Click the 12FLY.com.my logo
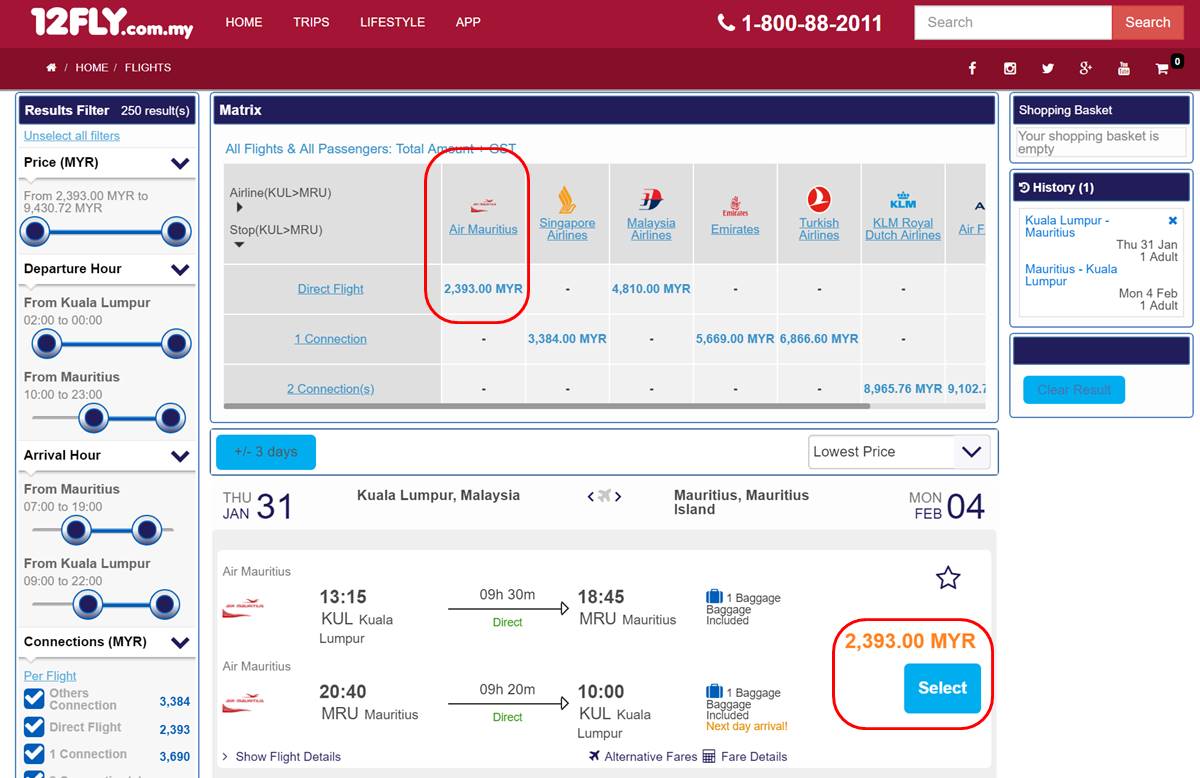1200x778 pixels. tap(112, 22)
